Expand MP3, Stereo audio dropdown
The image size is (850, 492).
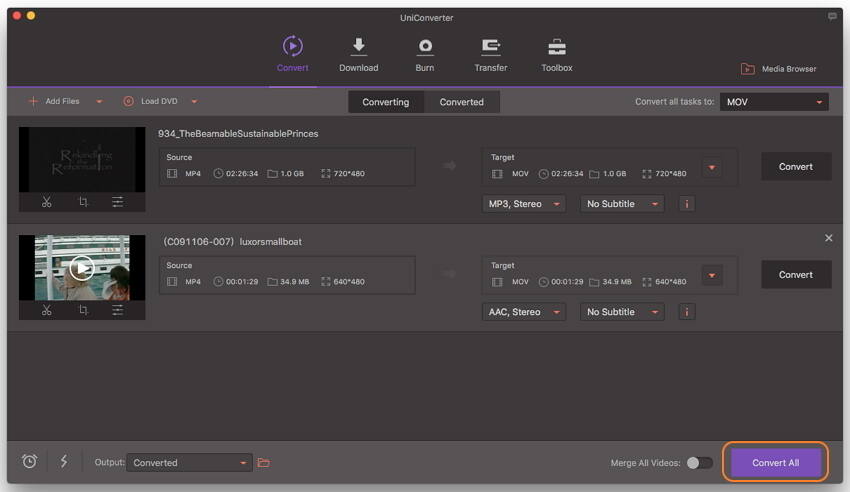coord(523,204)
